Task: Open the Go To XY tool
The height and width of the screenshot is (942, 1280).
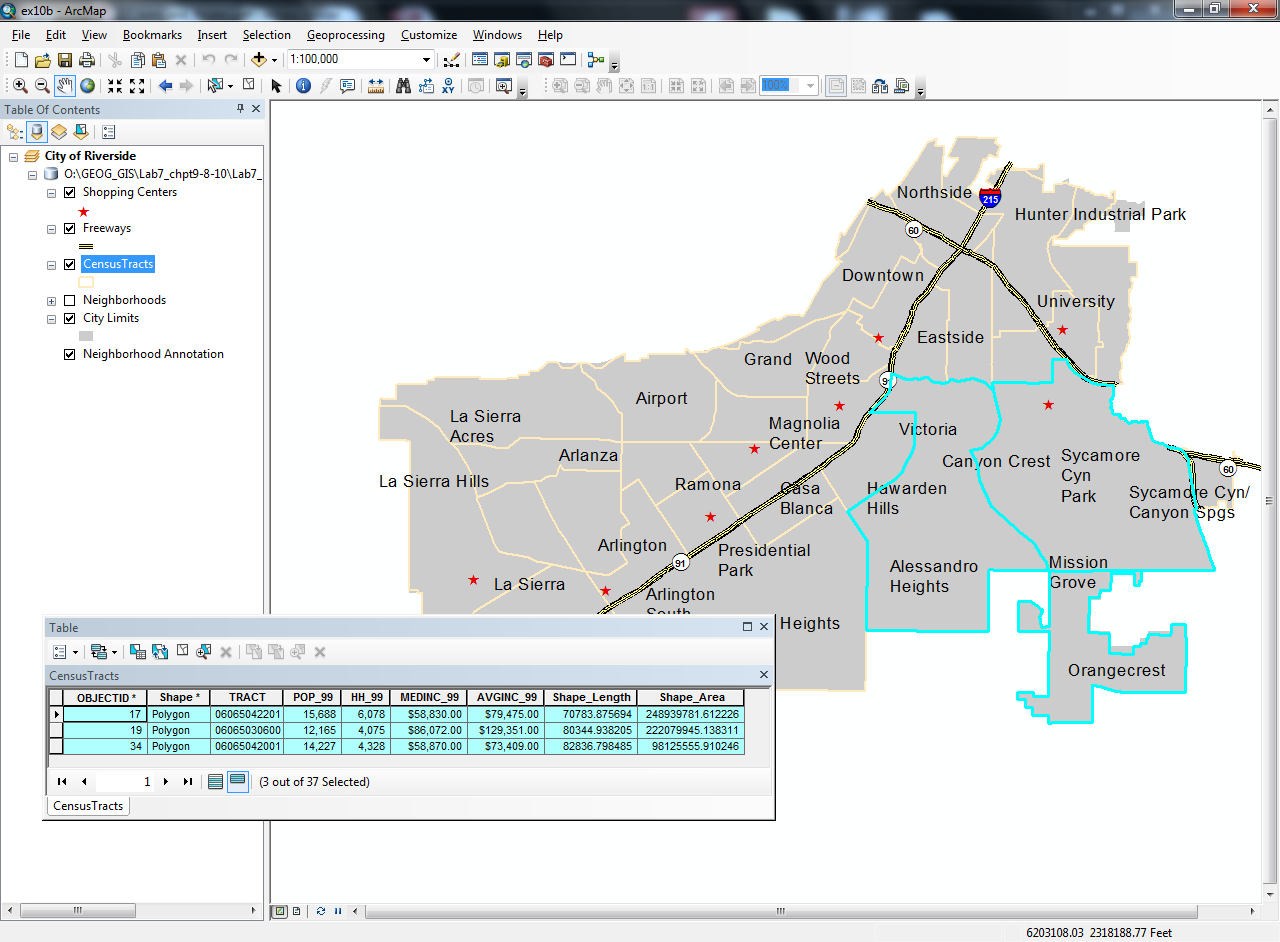Action: point(448,86)
